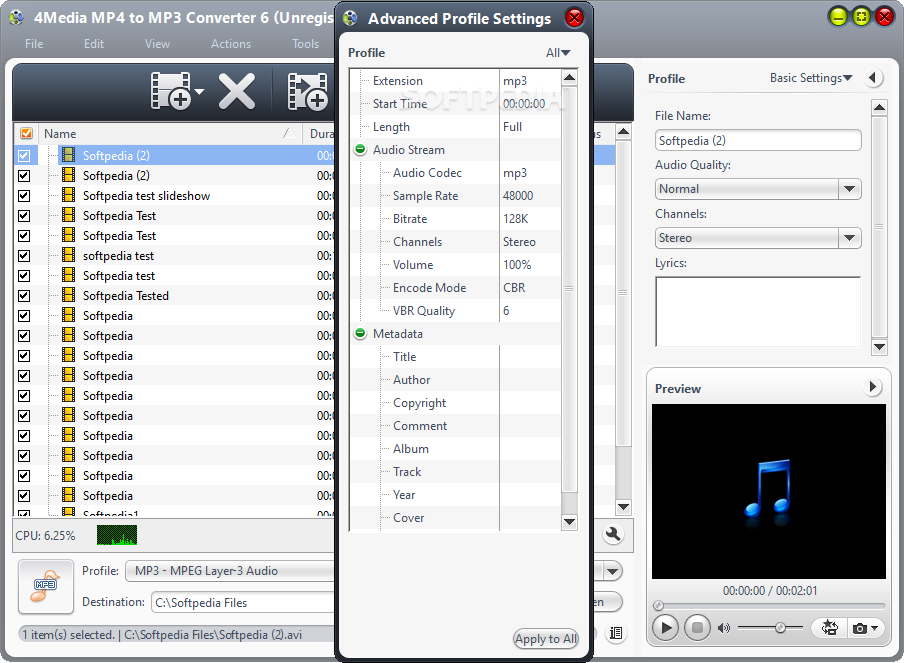Toggle checkbox for Softpedia Tested
904x663 pixels.
pos(24,296)
